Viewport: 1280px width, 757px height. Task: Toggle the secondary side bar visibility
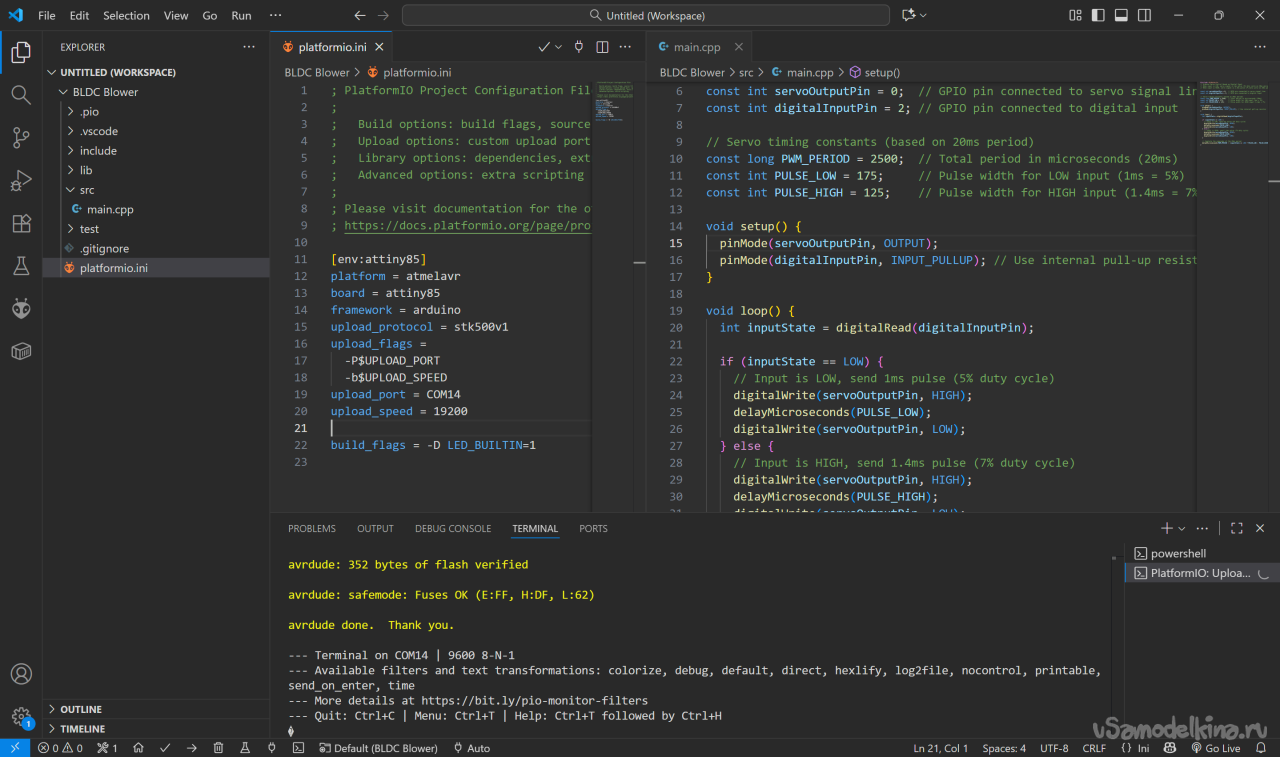(x=1144, y=16)
